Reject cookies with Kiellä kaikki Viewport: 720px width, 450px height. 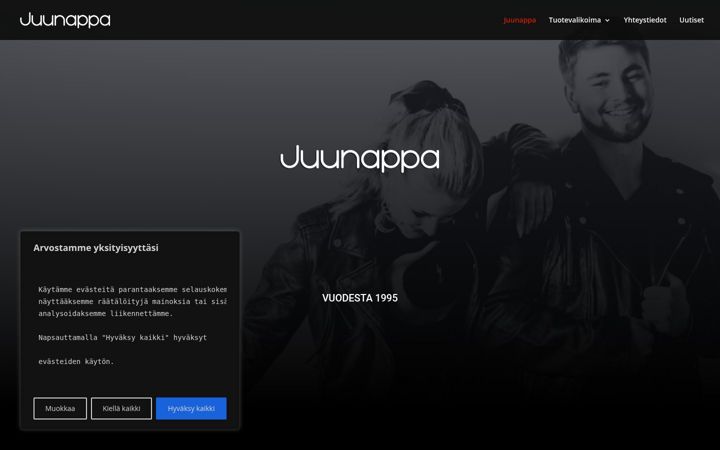point(121,408)
